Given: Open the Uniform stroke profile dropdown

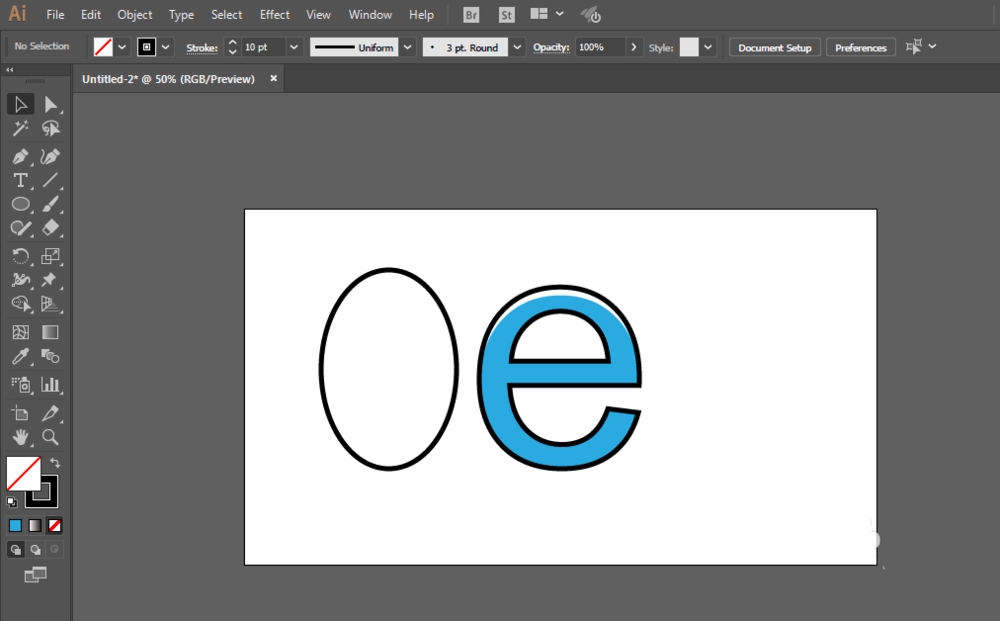Looking at the screenshot, I should point(408,47).
